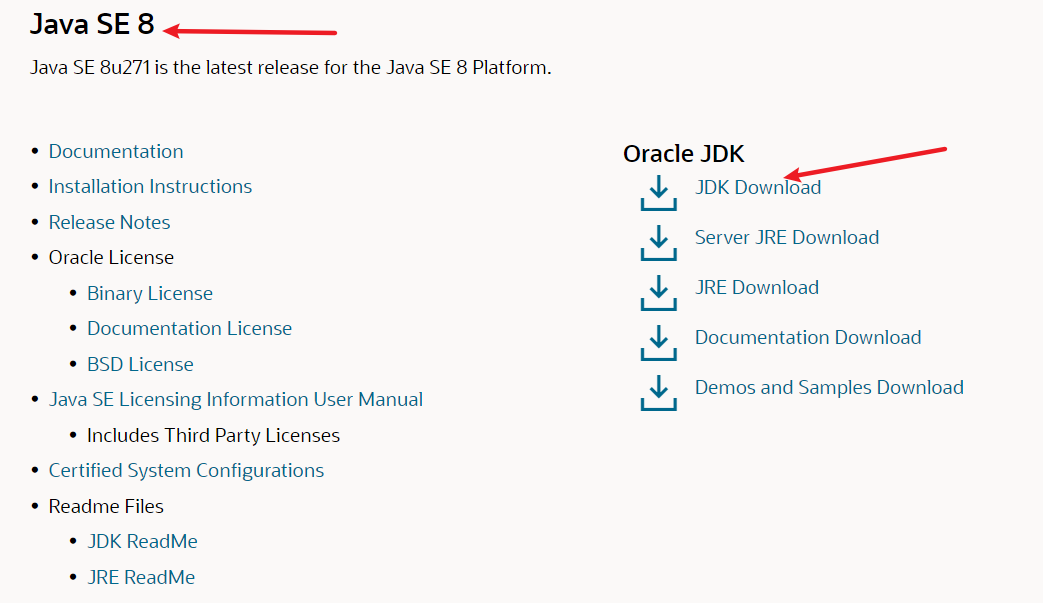Open the Server JRE Download link

pyautogui.click(x=787, y=237)
